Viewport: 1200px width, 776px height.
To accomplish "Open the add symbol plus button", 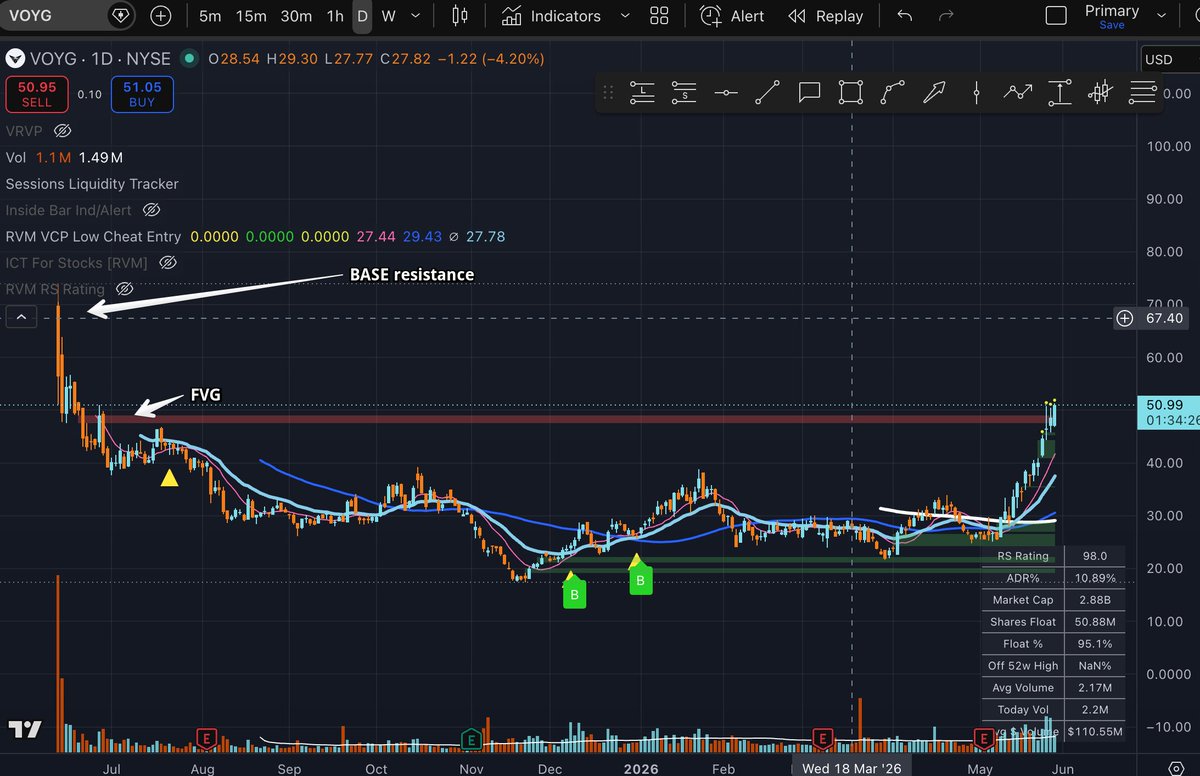I will [160, 16].
